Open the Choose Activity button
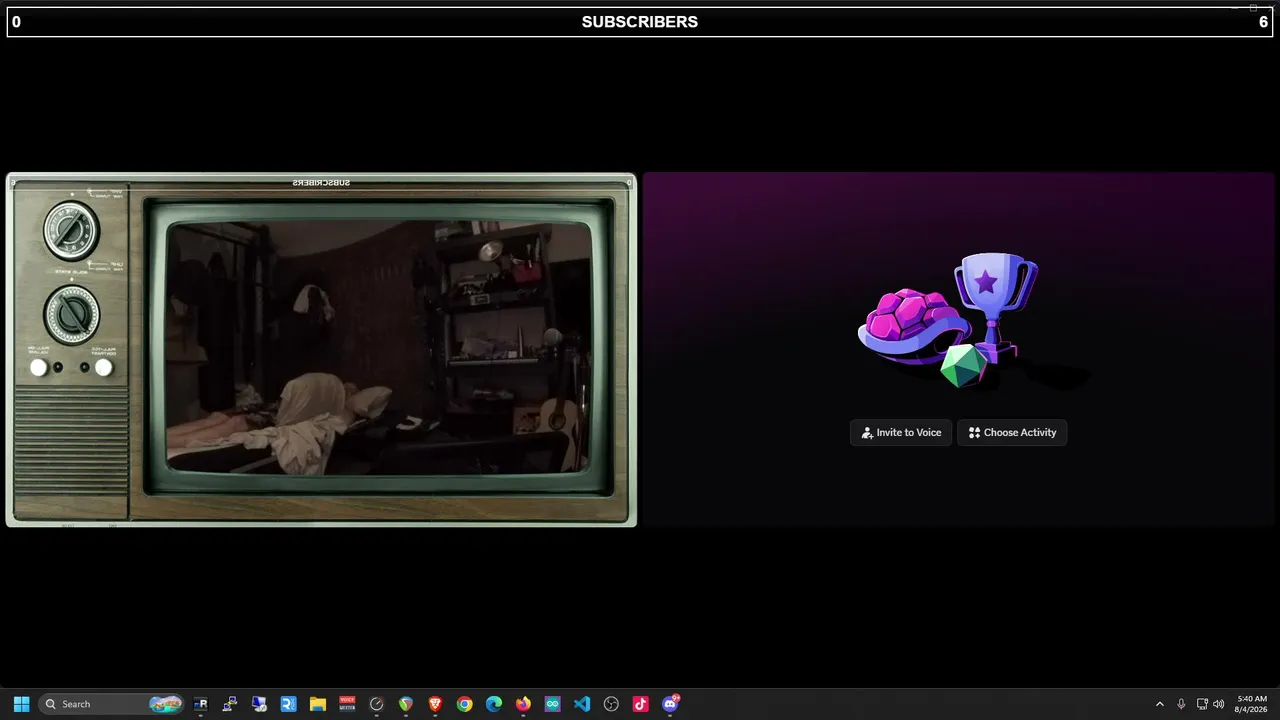 pos(1012,433)
